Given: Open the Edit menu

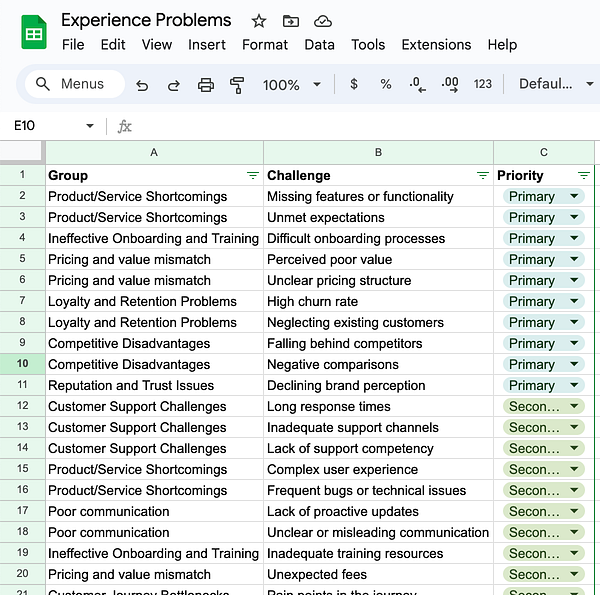Looking at the screenshot, I should click(x=113, y=45).
